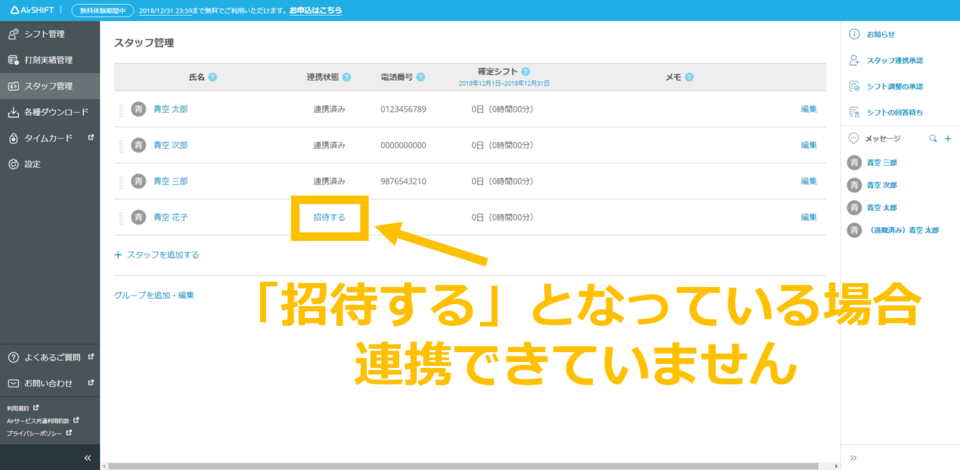
Task: Click グループを追加・編集 link
Action: [154, 295]
